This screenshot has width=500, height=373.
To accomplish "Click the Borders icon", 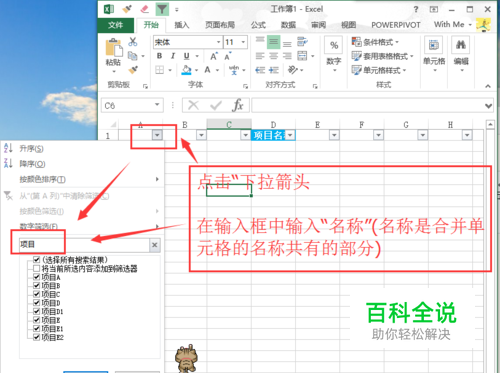I will tap(160, 70).
